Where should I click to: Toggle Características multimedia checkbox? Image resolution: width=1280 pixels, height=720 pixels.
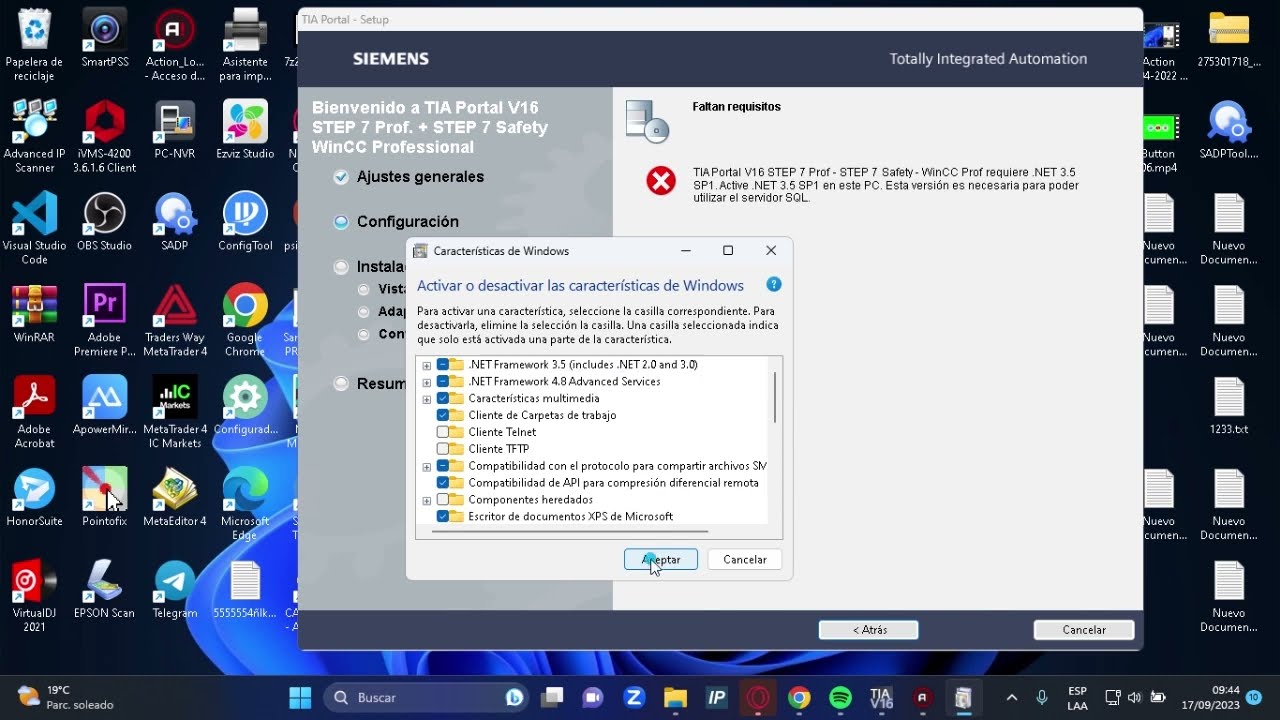[x=443, y=399]
